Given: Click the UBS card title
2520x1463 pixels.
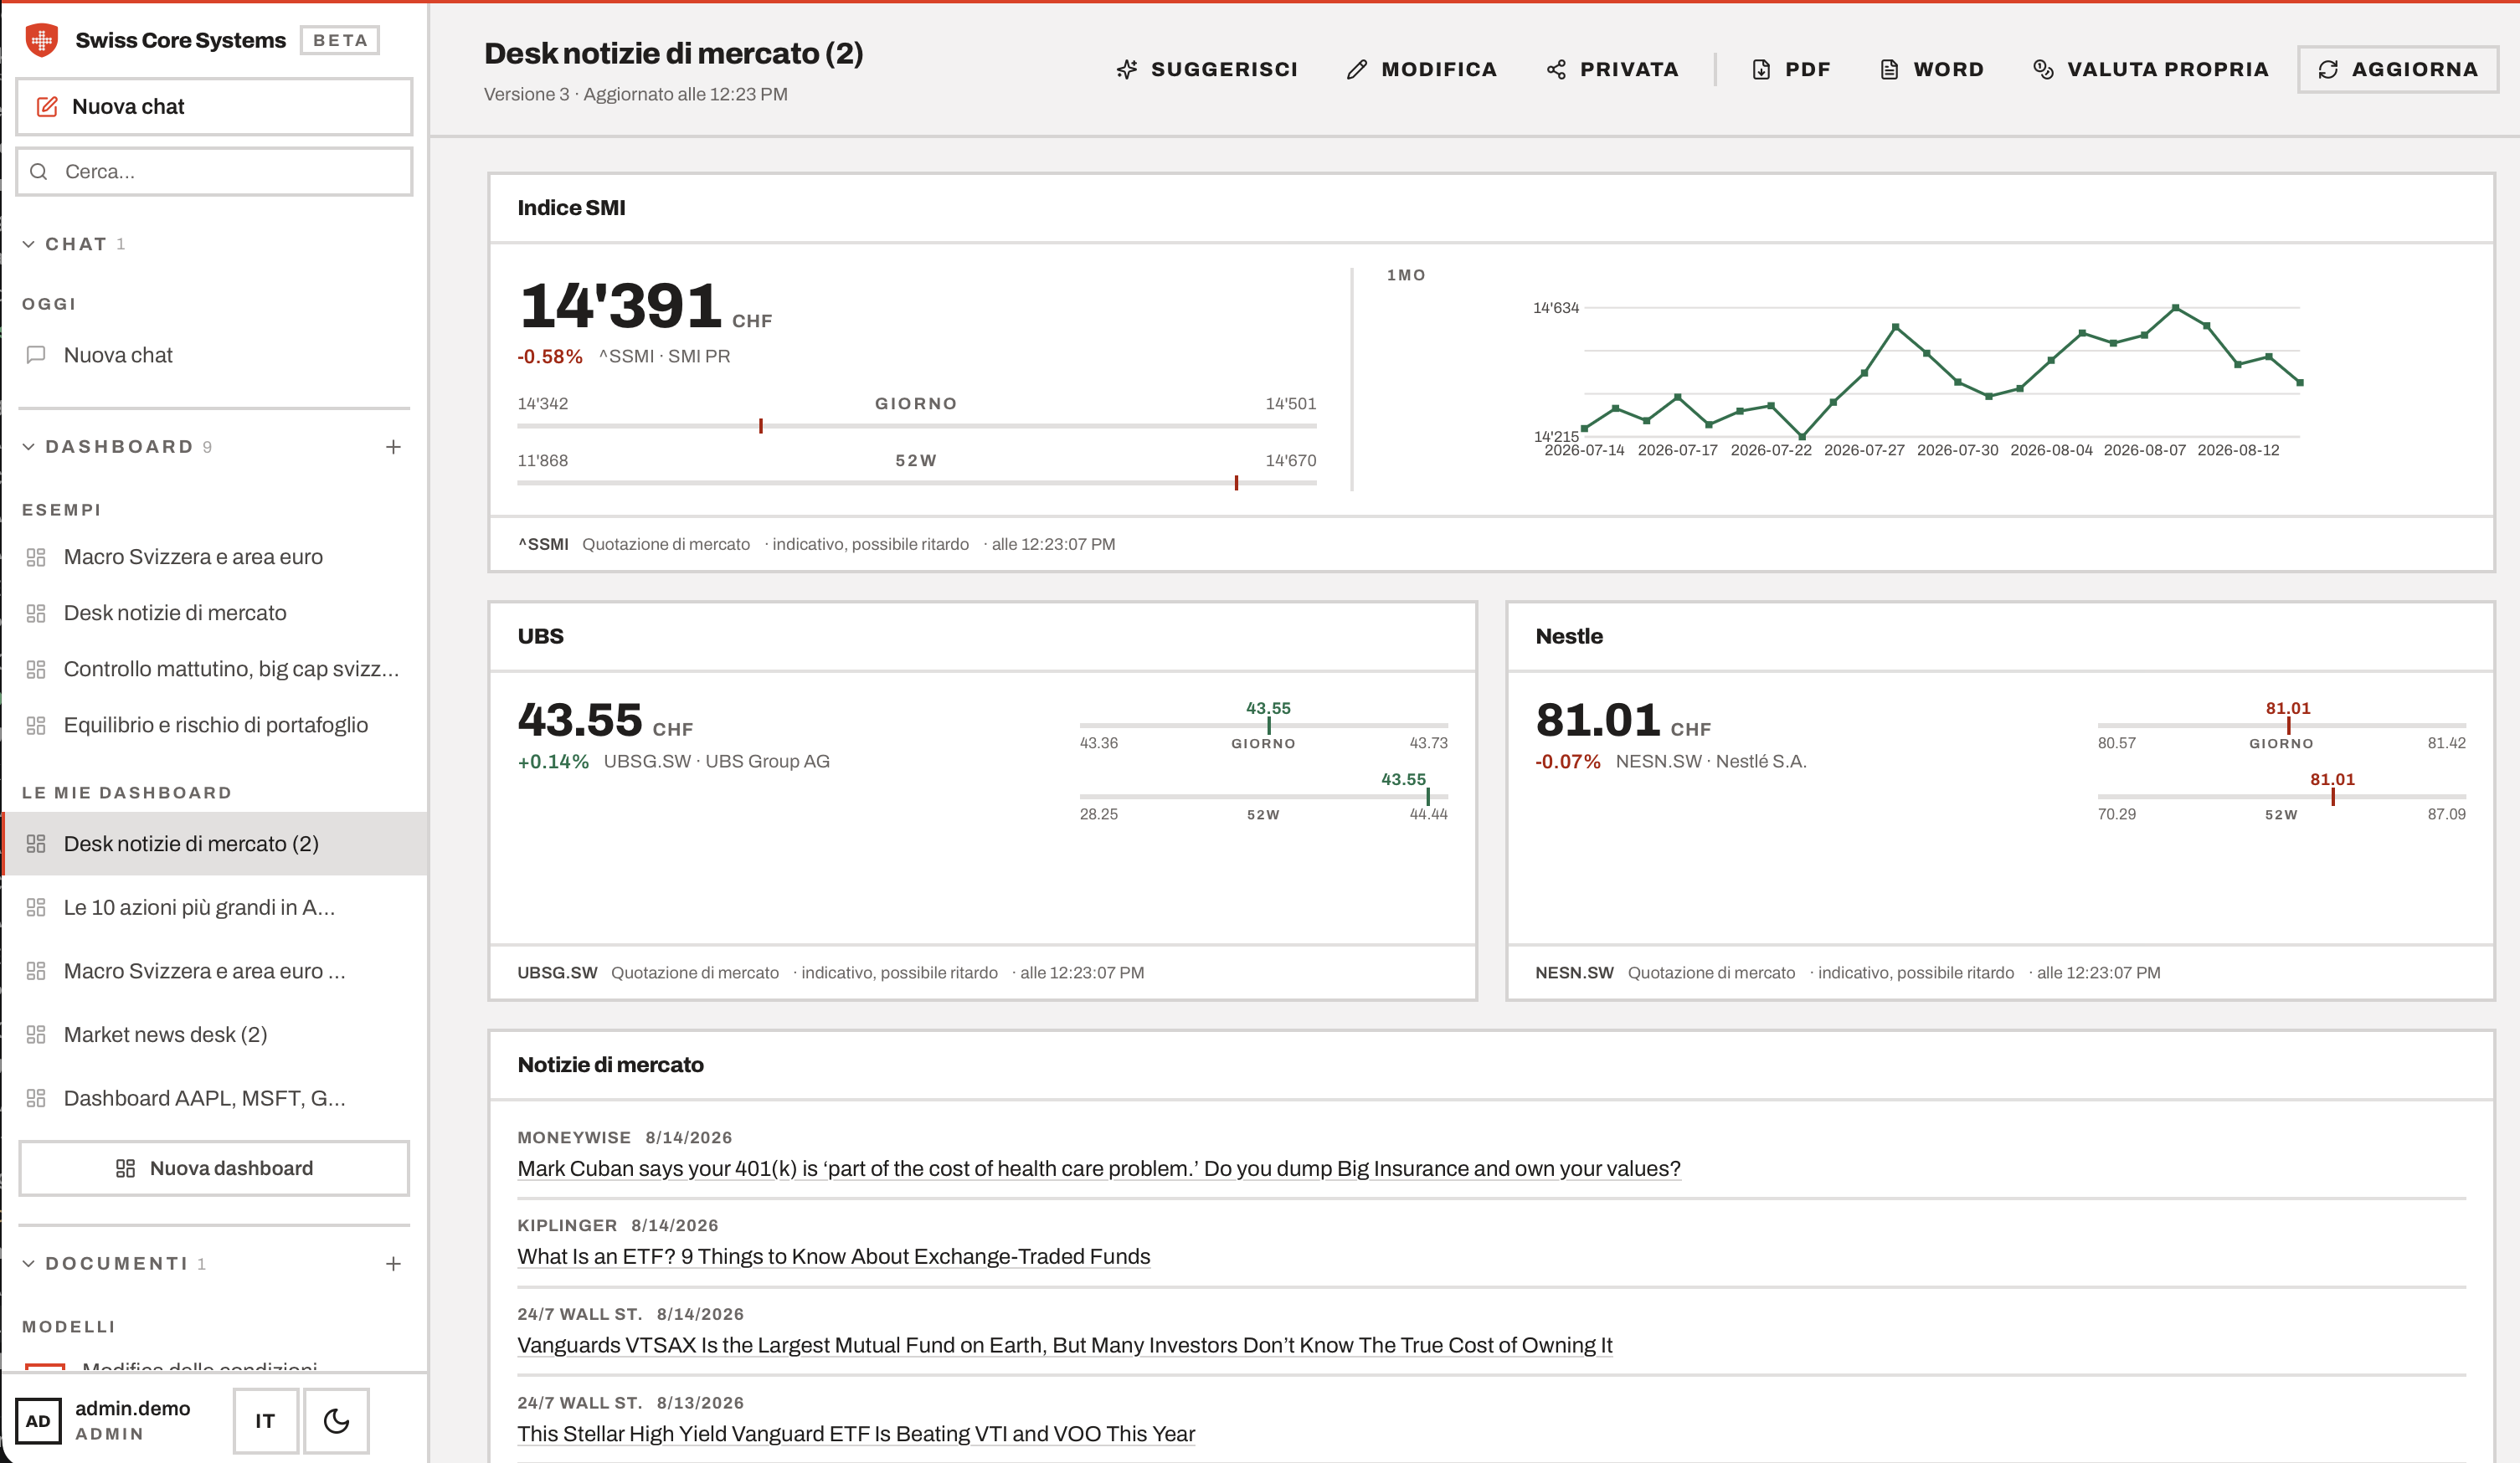Looking at the screenshot, I should [x=540, y=636].
